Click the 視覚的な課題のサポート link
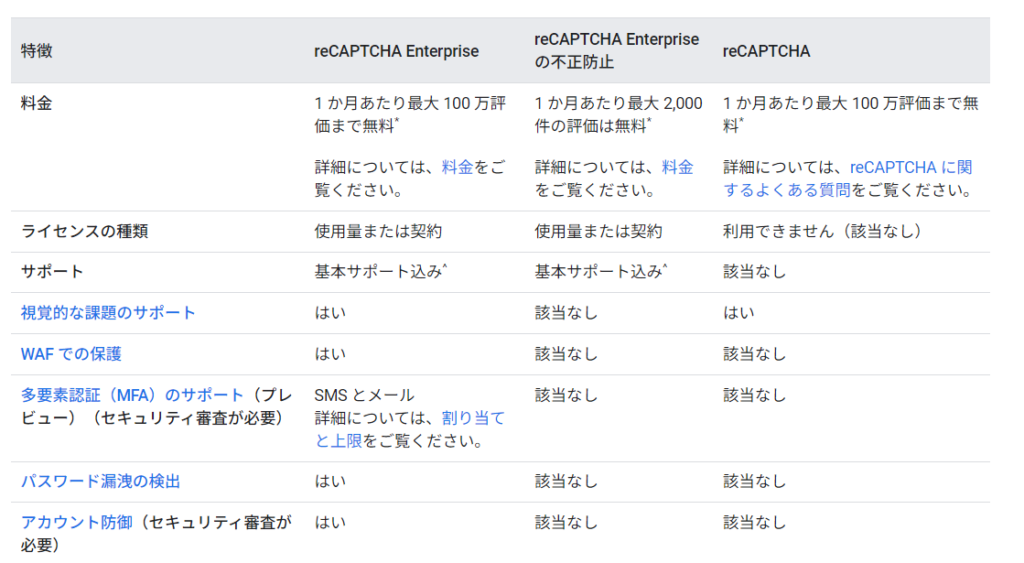Viewport: 1024px width, 563px height. 108,313
